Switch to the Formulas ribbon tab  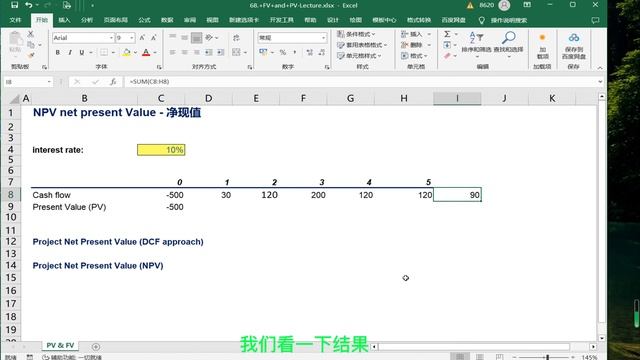click(144, 20)
